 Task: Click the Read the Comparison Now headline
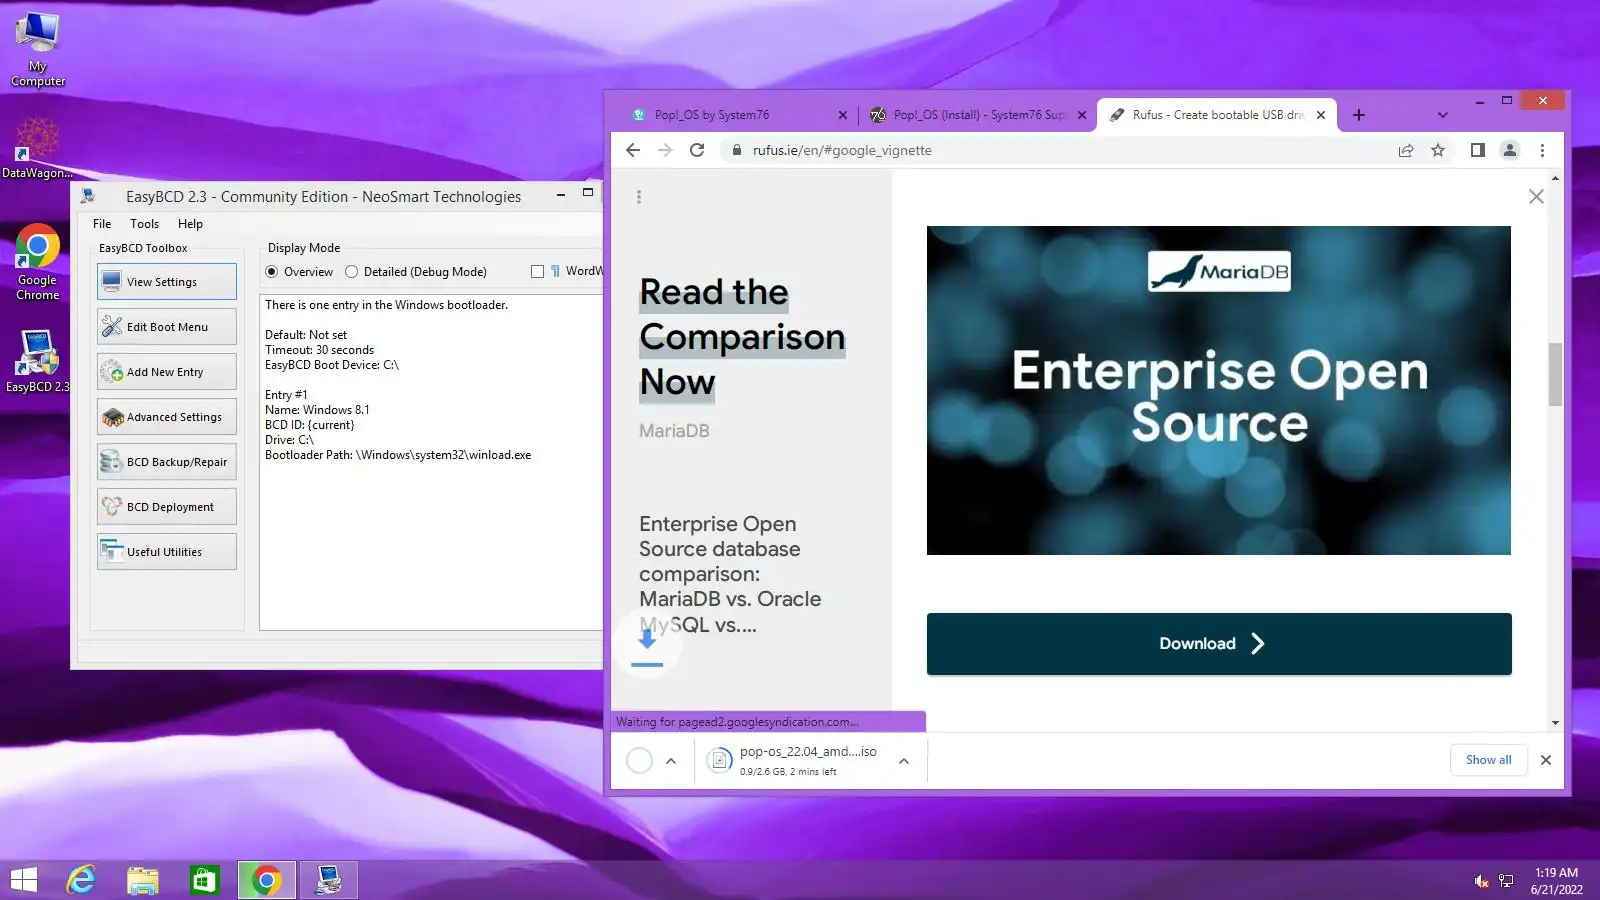pos(742,337)
